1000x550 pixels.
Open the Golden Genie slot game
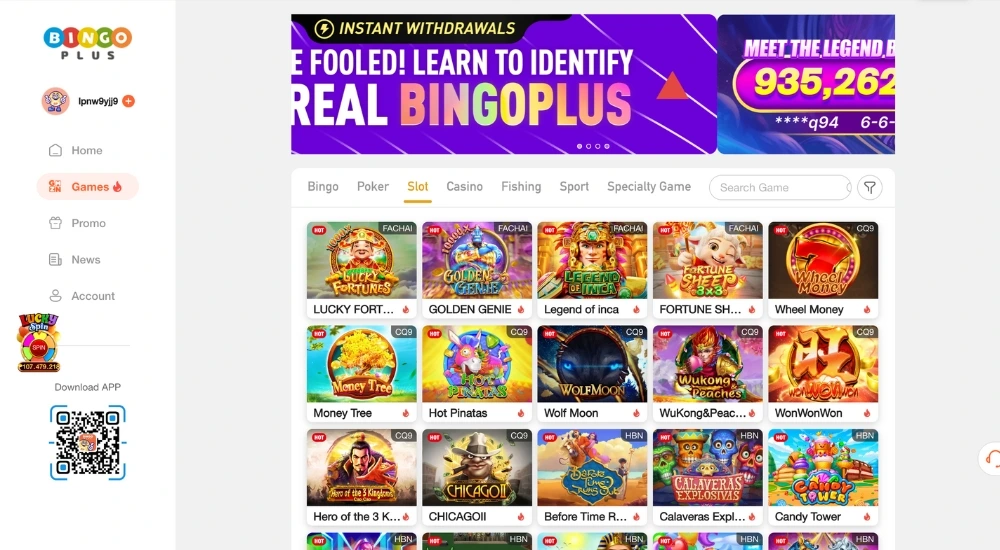point(477,270)
